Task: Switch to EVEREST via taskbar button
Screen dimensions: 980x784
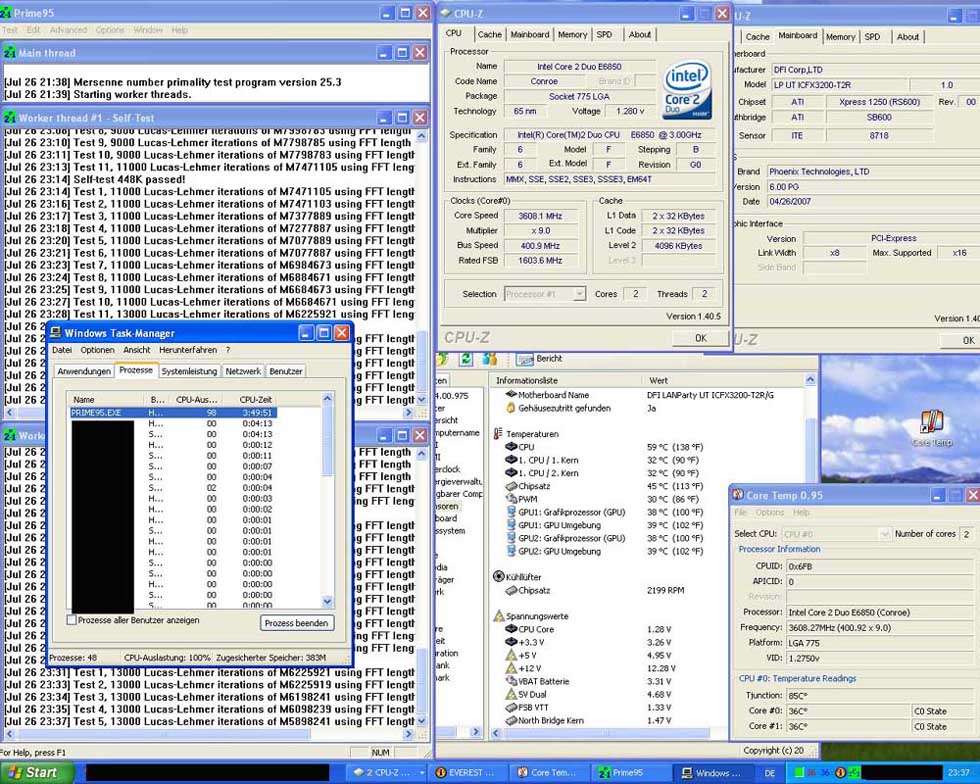Action: [x=466, y=773]
